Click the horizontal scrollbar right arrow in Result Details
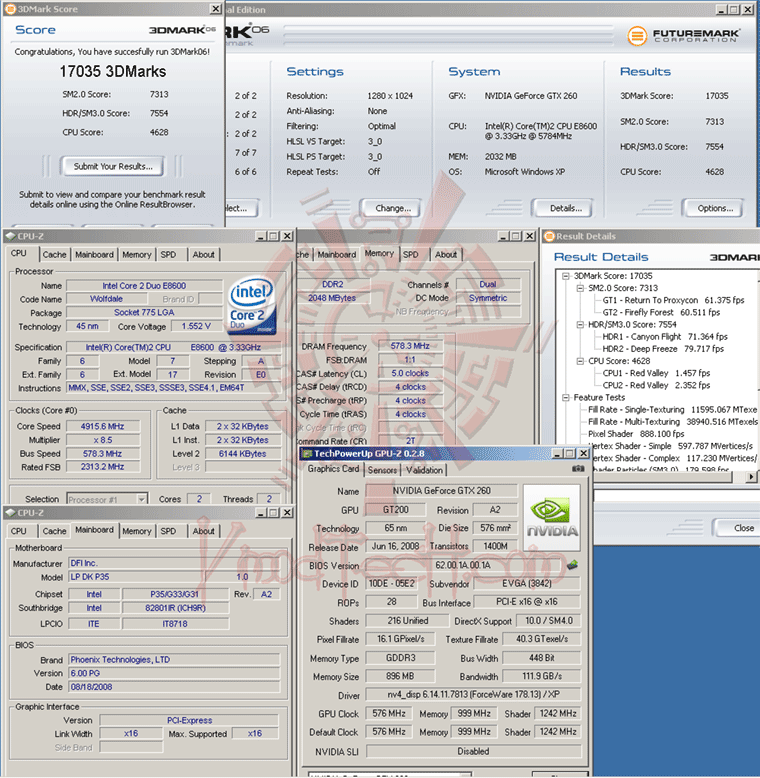Image resolution: width=760 pixels, height=778 pixels. 751,477
